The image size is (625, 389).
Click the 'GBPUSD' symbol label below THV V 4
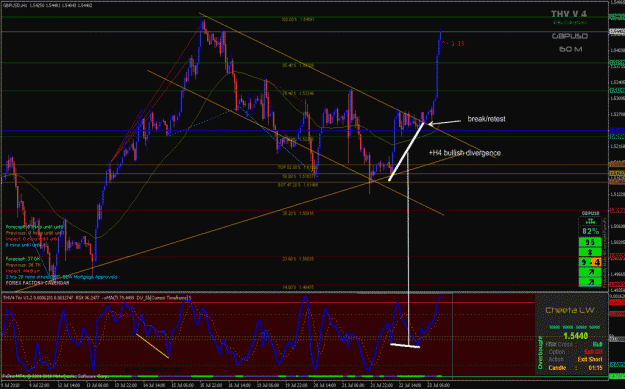(570, 36)
